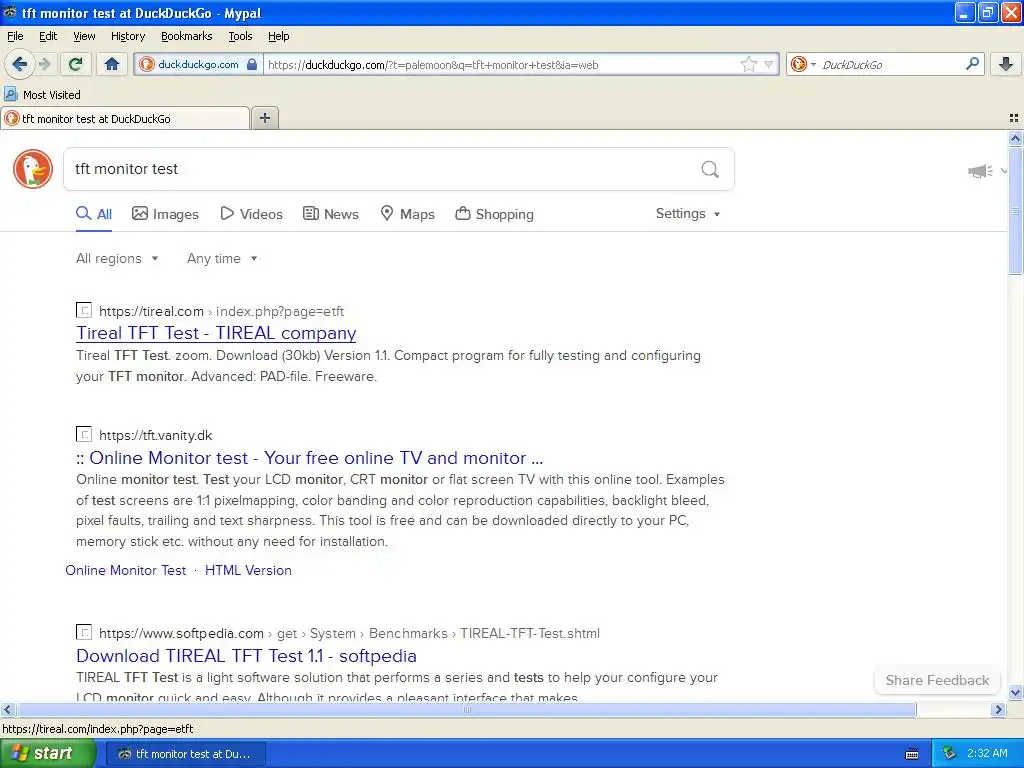The width and height of the screenshot is (1024, 768).
Task: Open the Most Visited bookmarks folder
Action: click(x=42, y=95)
